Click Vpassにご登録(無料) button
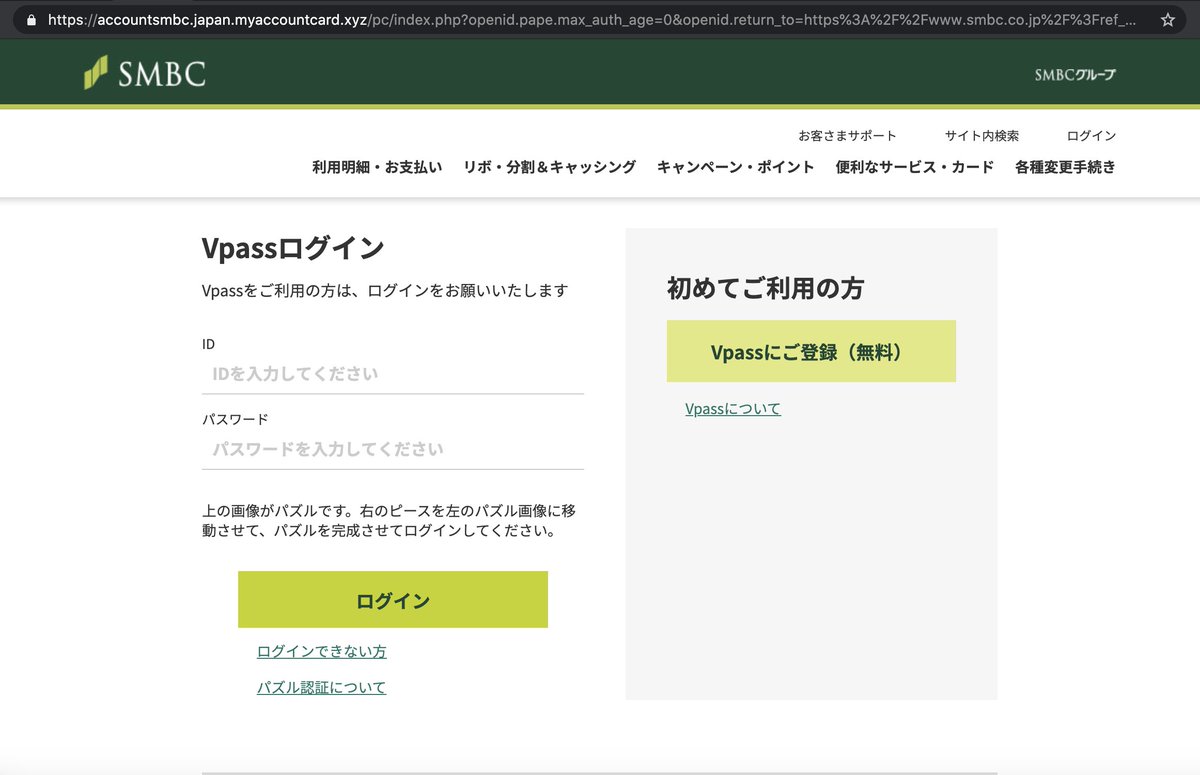The image size is (1200, 775). pos(811,351)
